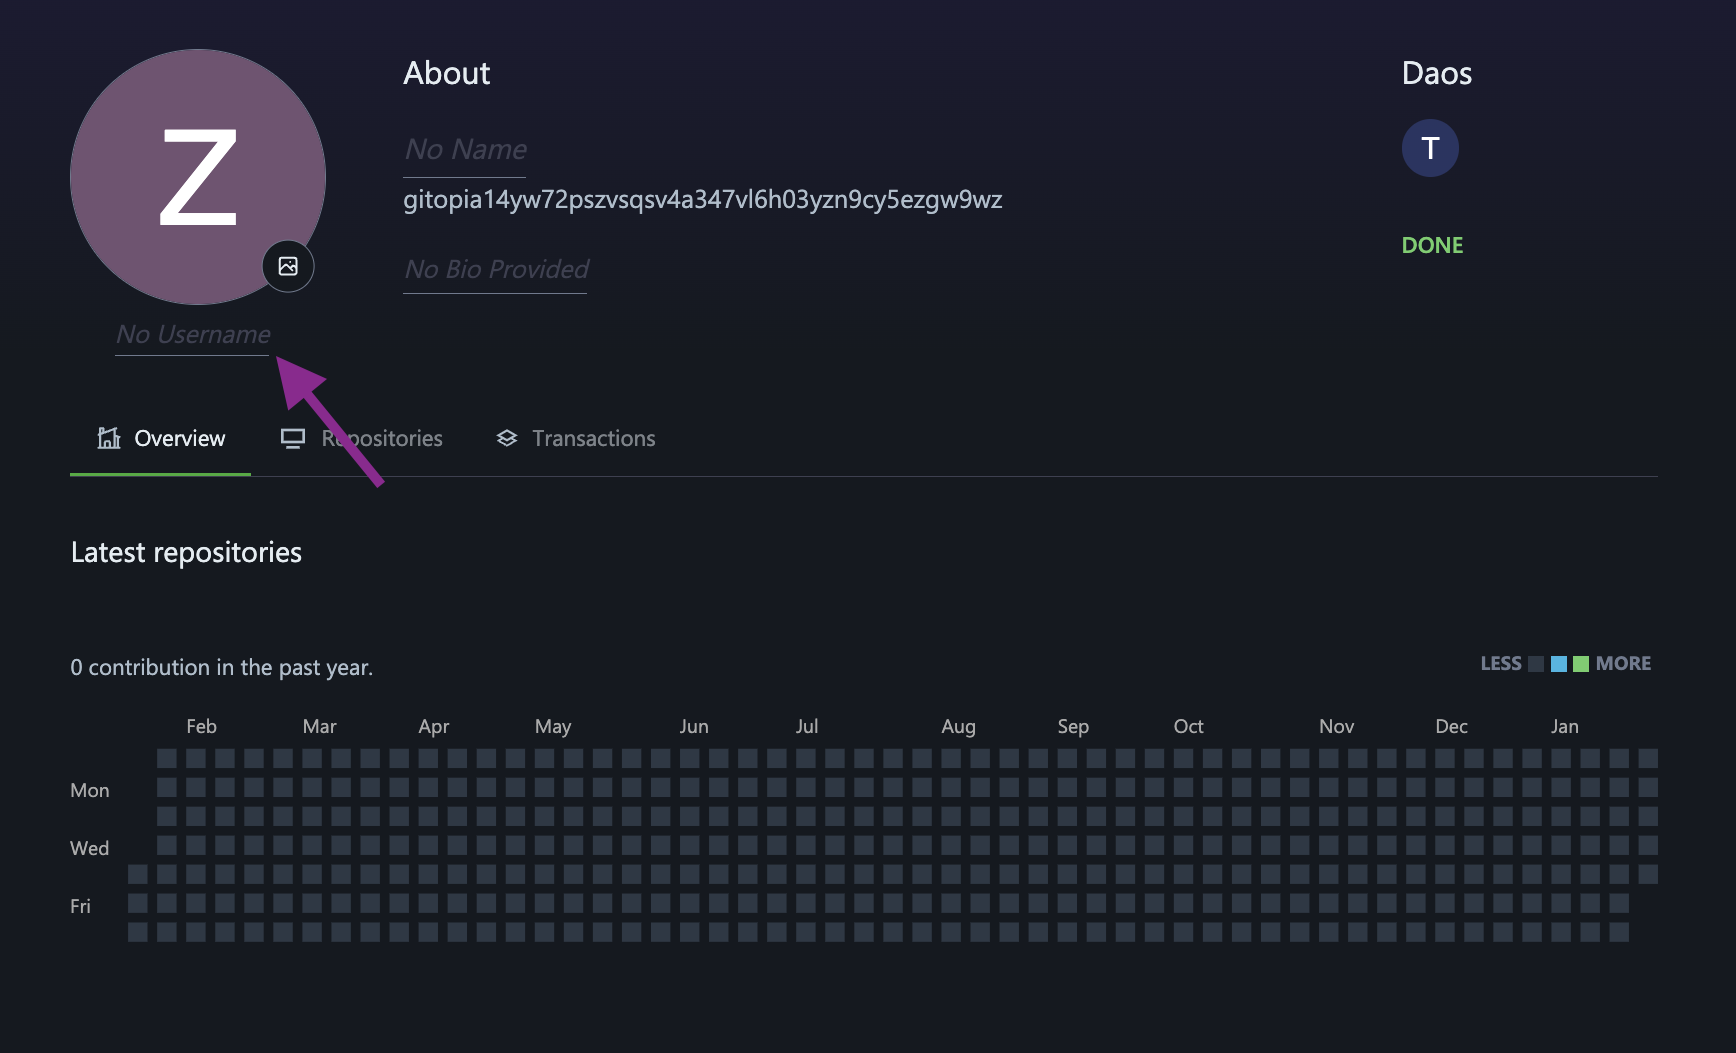Image resolution: width=1736 pixels, height=1053 pixels.
Task: Click the Transactions layers icon
Action: (x=507, y=438)
